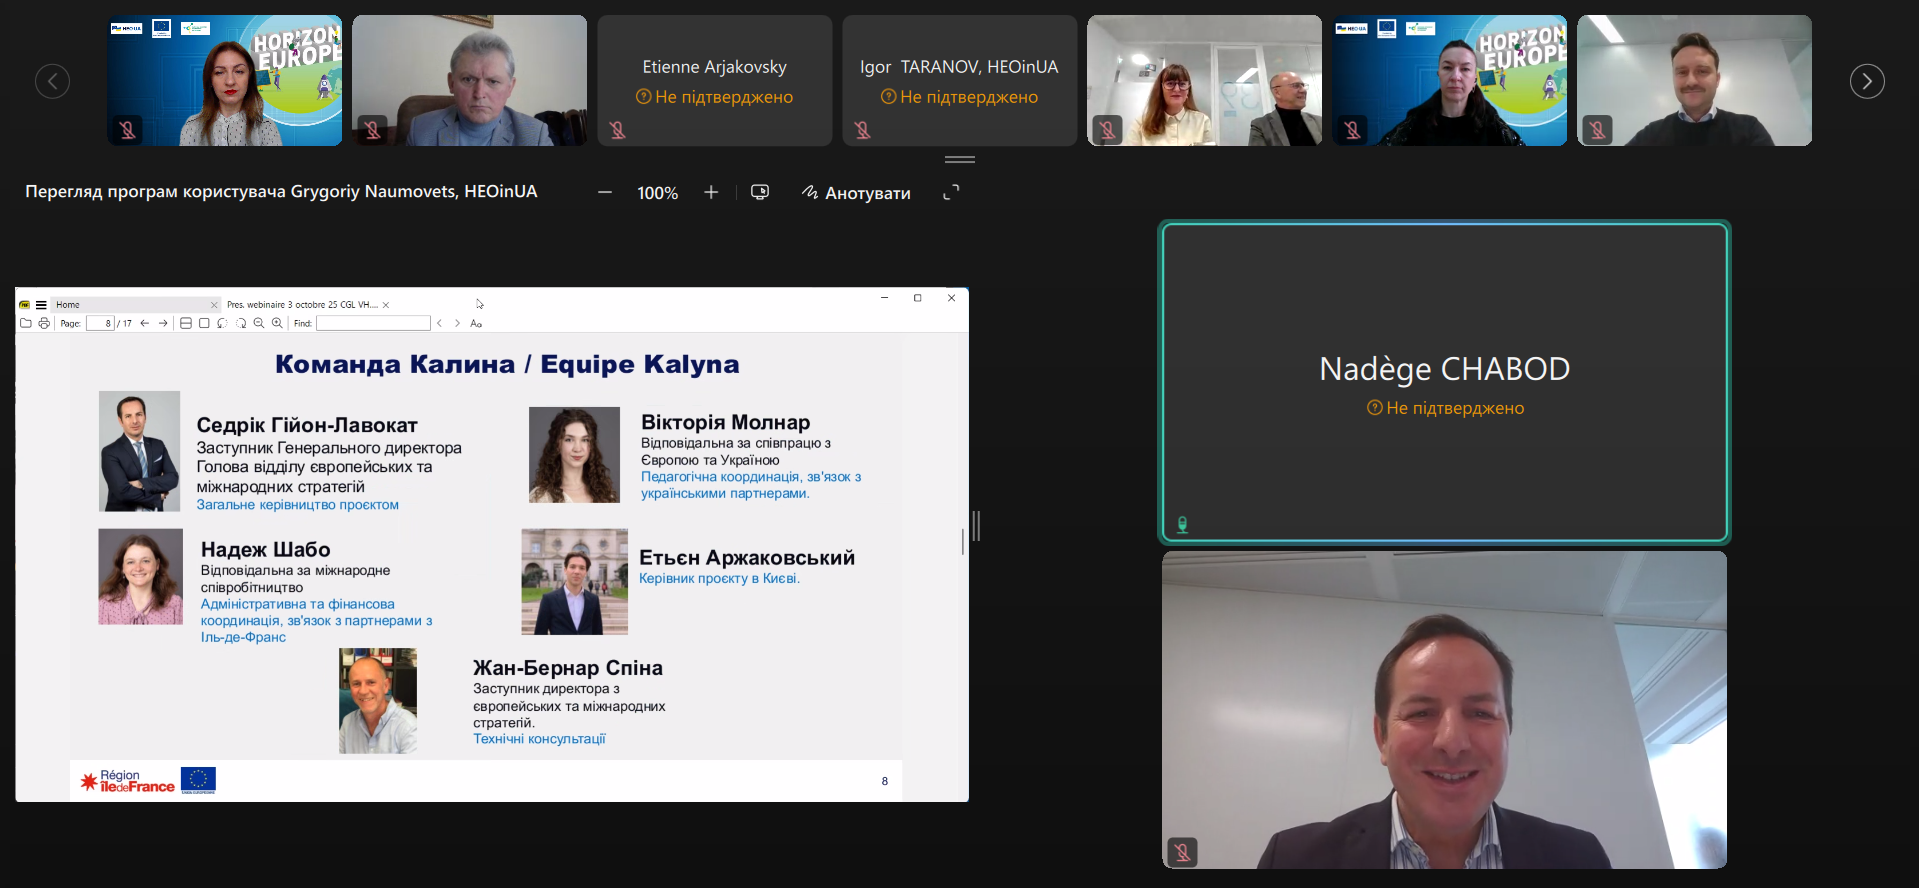
Task: Click the request control monitor icon
Action: (x=760, y=192)
